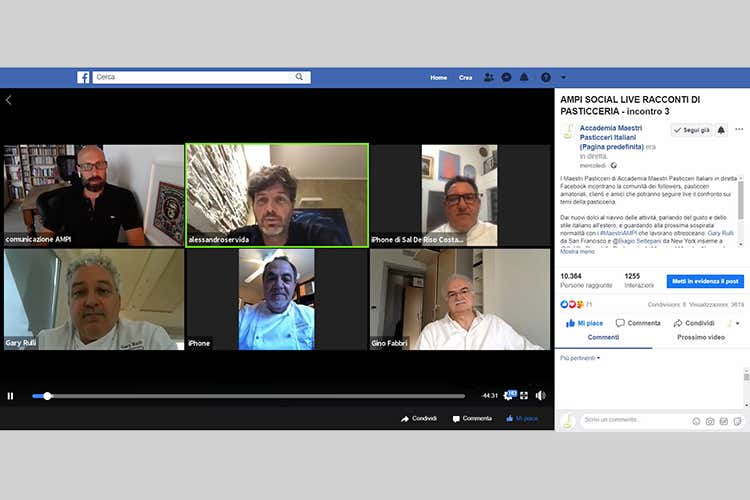Click the reactions count icons

pyautogui.click(x=572, y=304)
